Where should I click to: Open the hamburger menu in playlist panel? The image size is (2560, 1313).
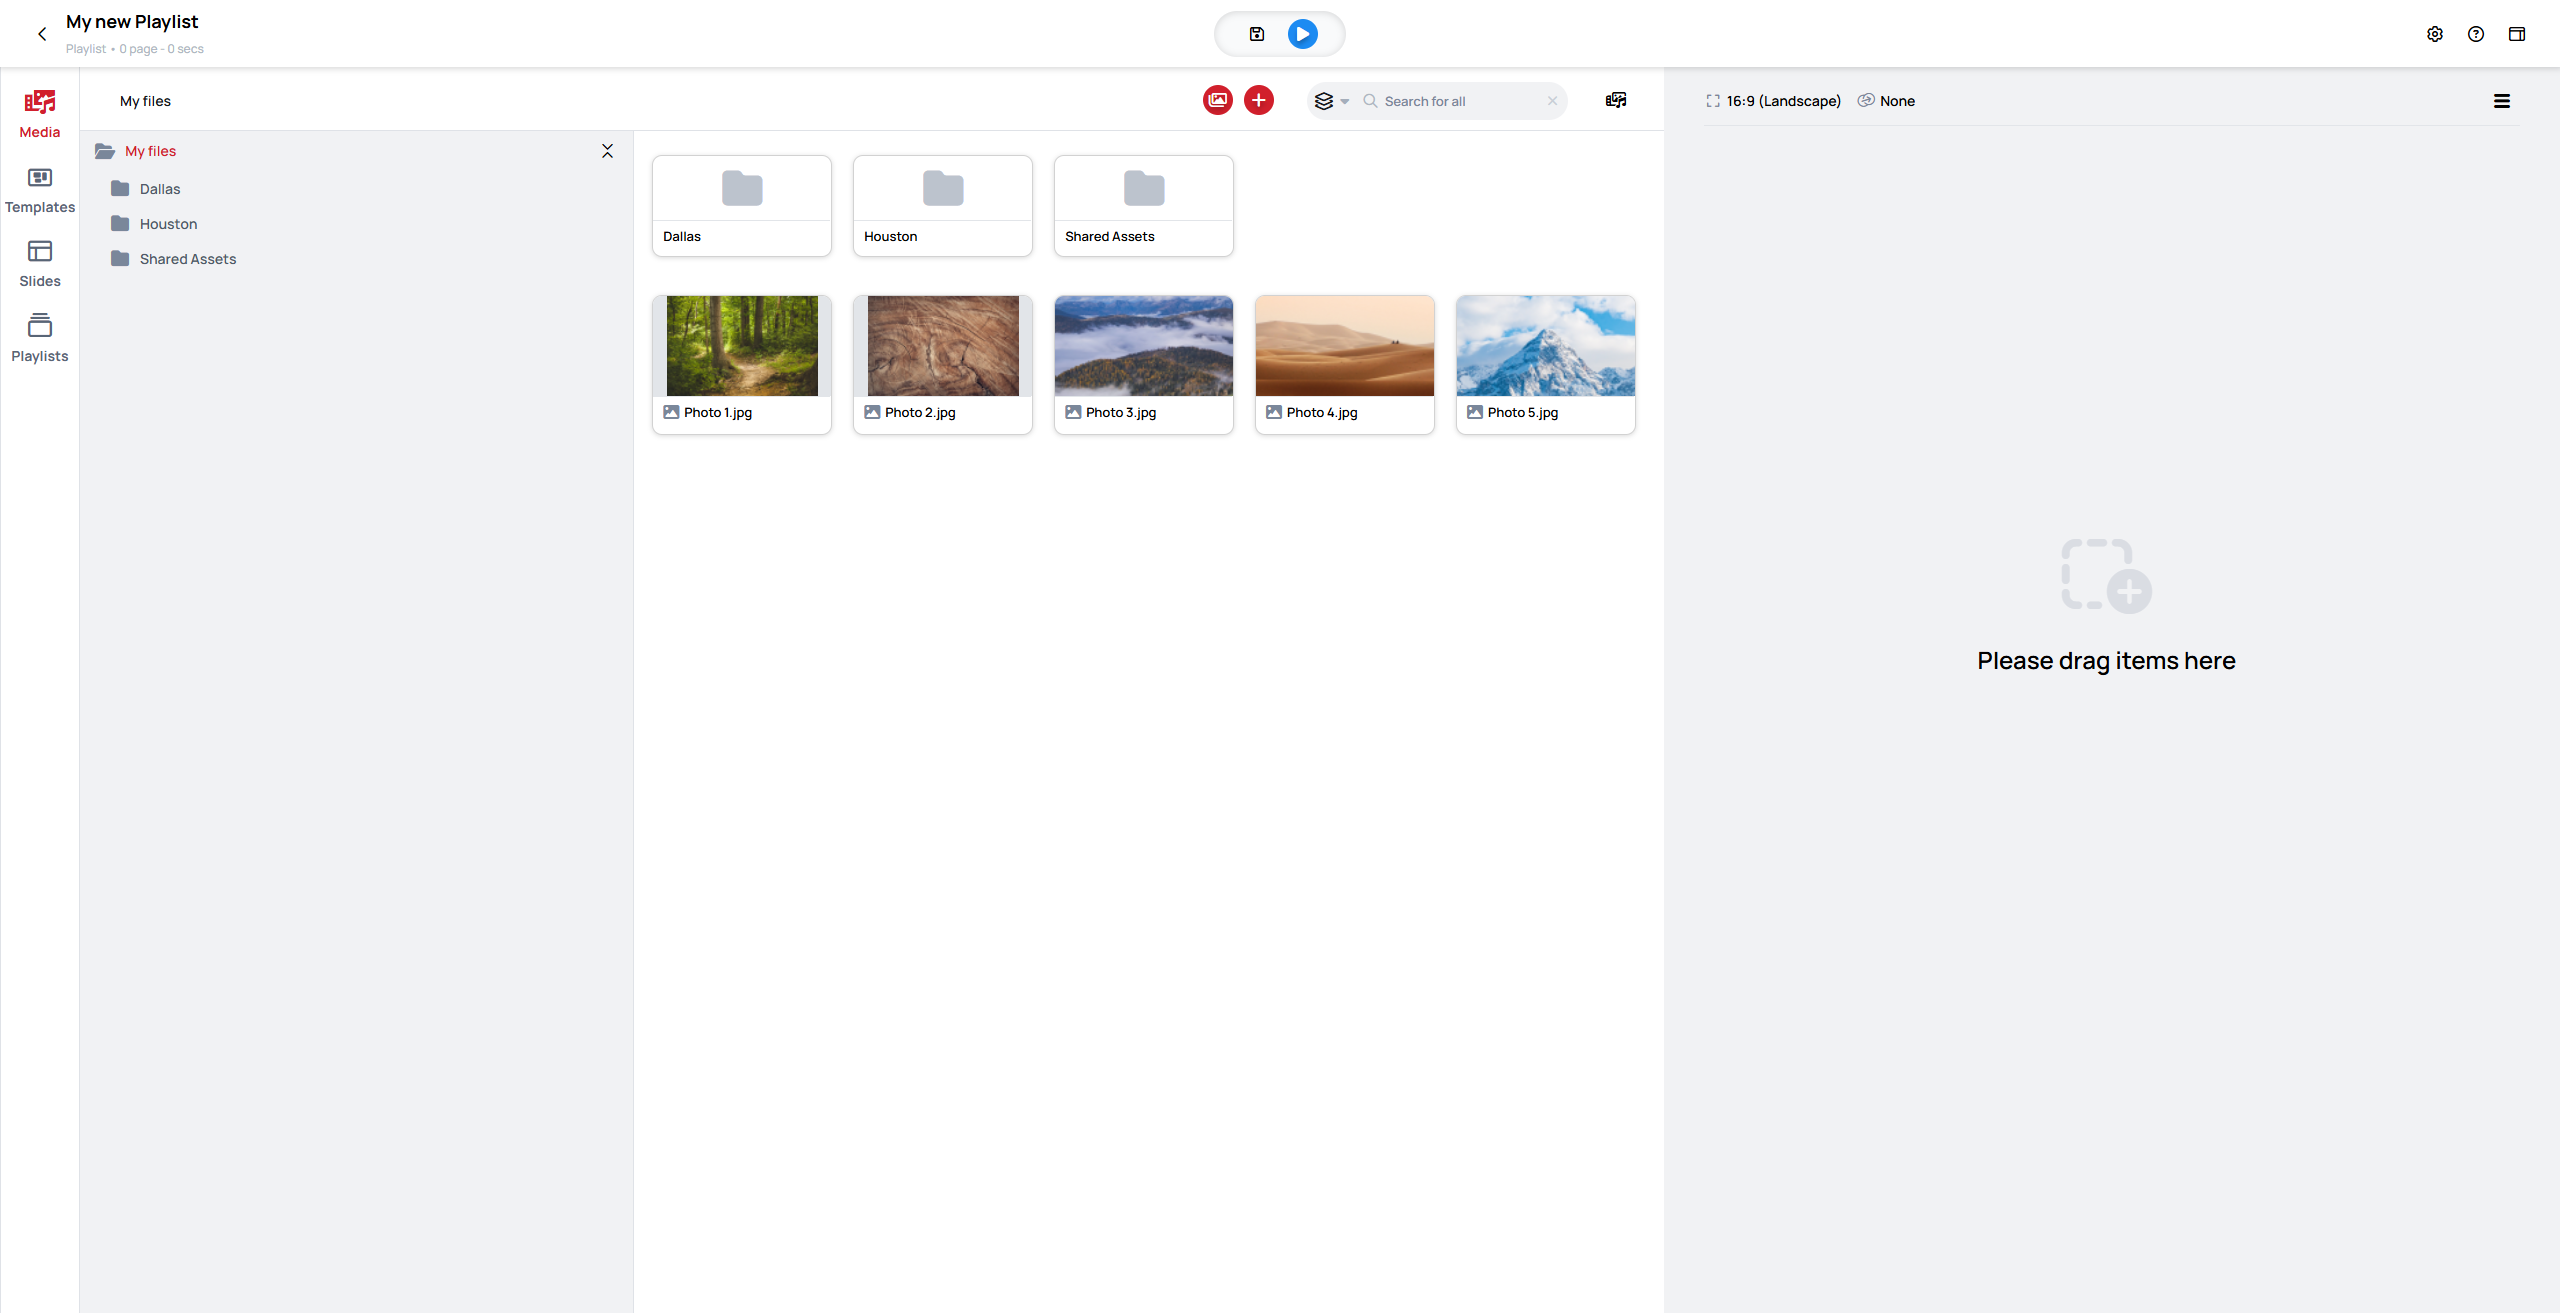point(2502,101)
